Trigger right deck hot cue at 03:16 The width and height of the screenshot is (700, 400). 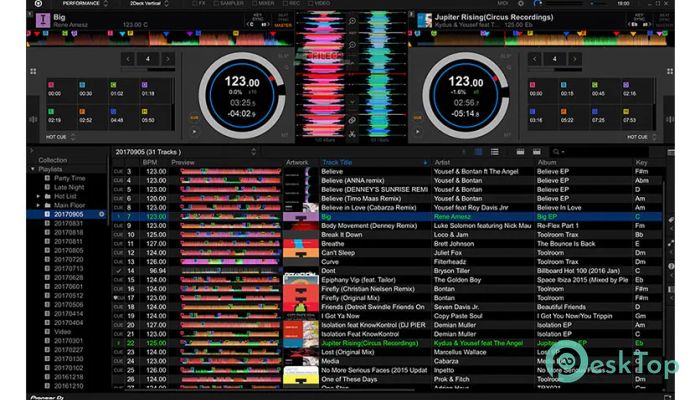click(542, 116)
